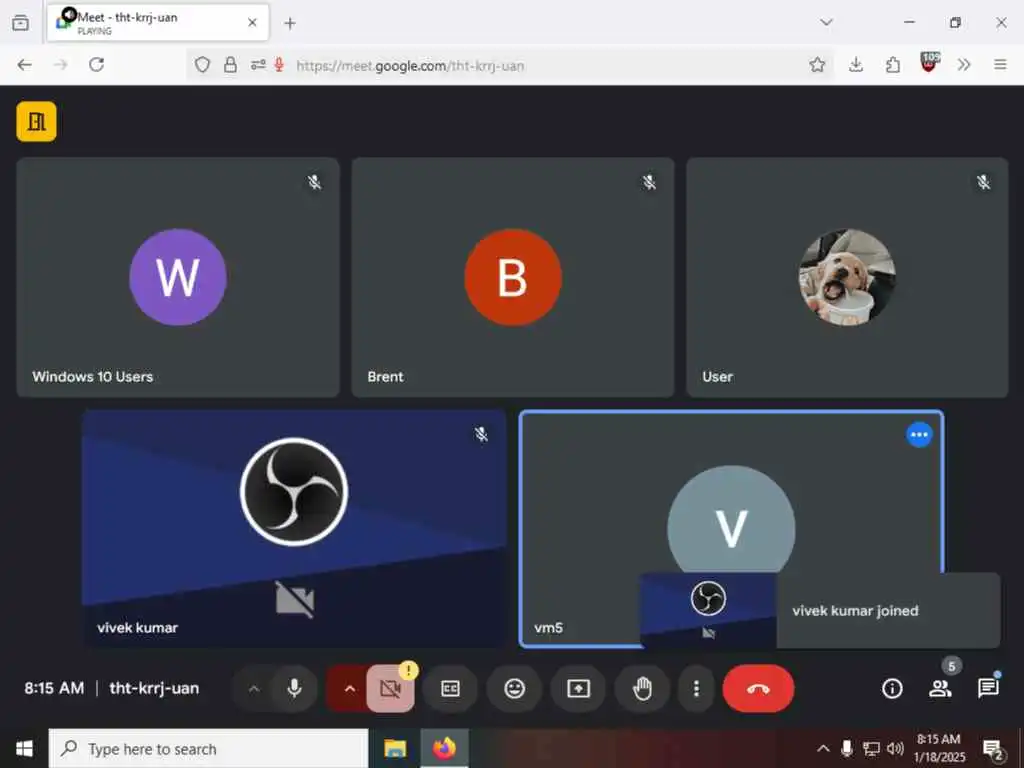Click the yellow door icon
Image resolution: width=1024 pixels, height=768 pixels.
click(37, 121)
